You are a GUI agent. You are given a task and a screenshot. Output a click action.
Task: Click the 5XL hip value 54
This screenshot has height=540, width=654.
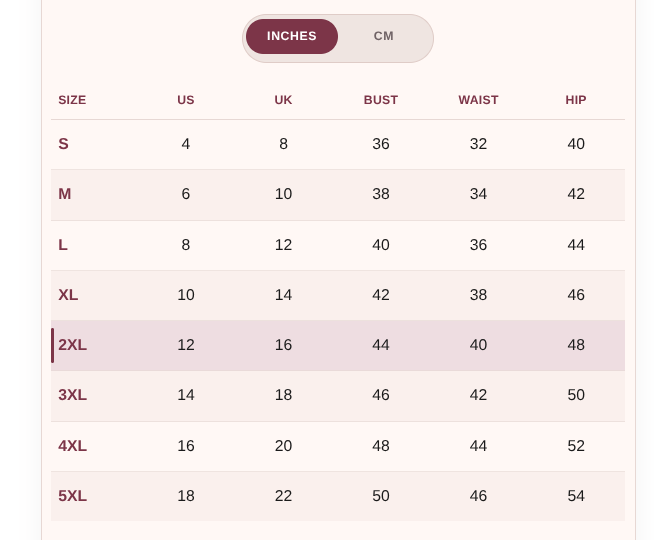(x=576, y=496)
